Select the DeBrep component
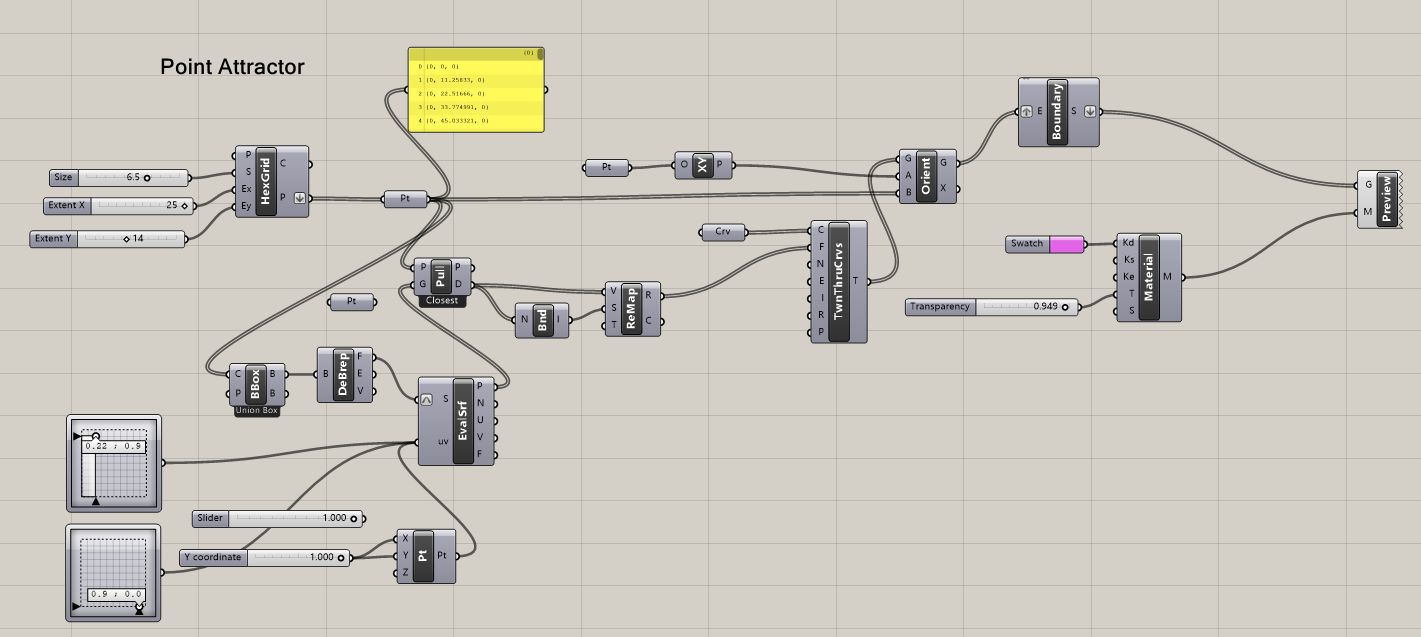1421x637 pixels. click(343, 375)
